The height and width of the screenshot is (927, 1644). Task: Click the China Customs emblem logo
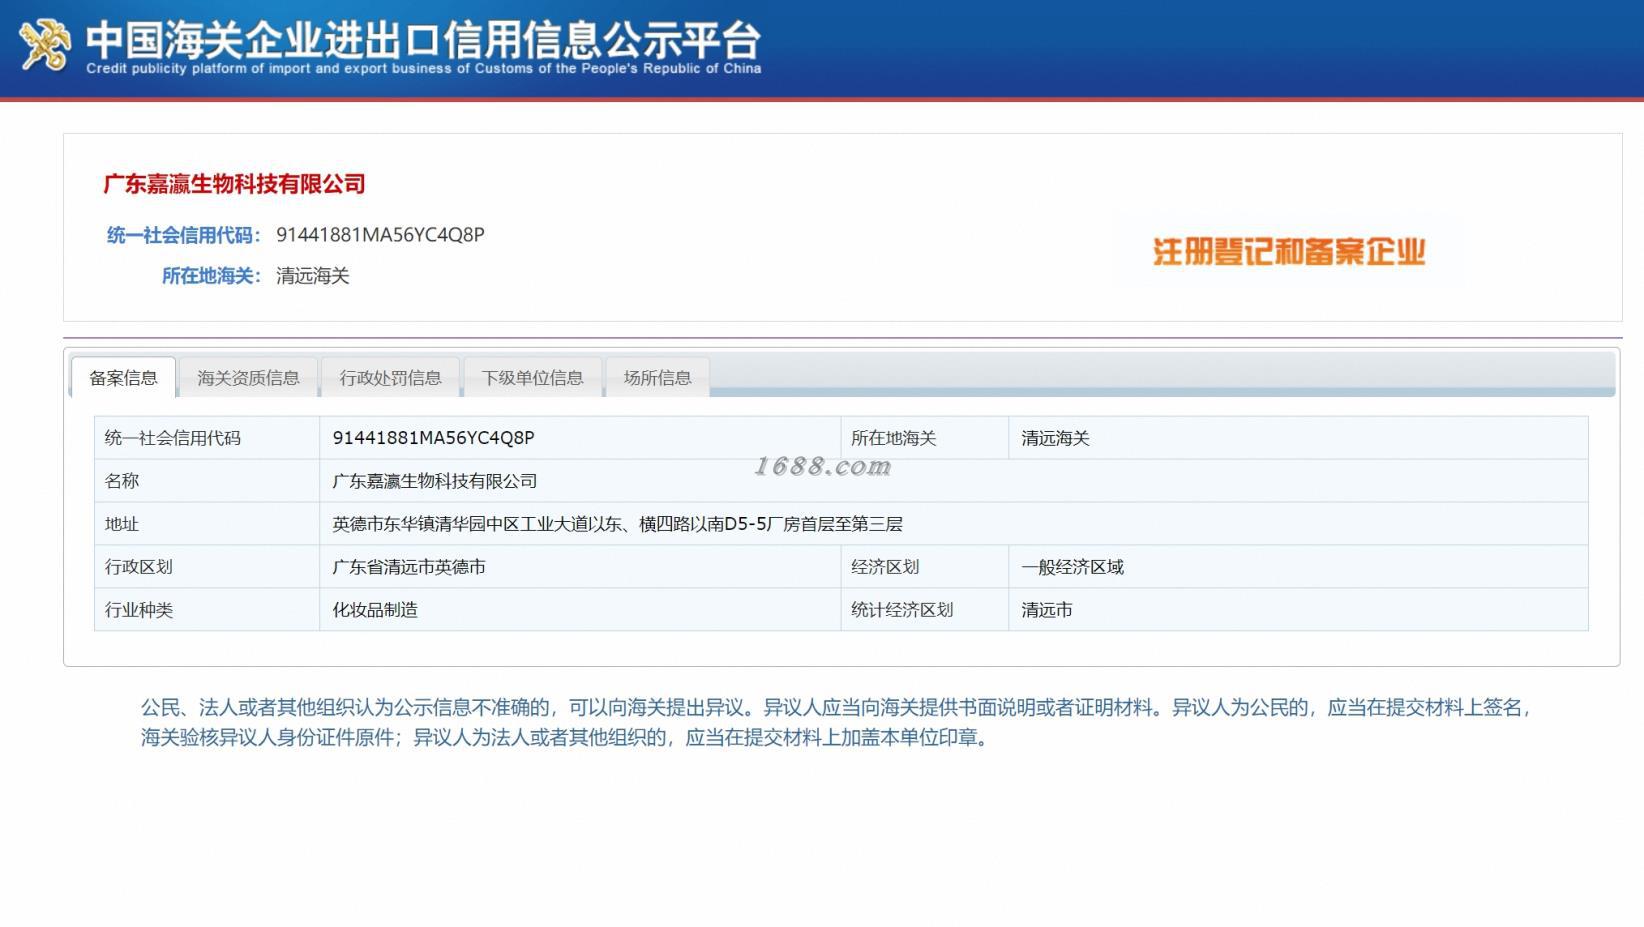tap(45, 45)
